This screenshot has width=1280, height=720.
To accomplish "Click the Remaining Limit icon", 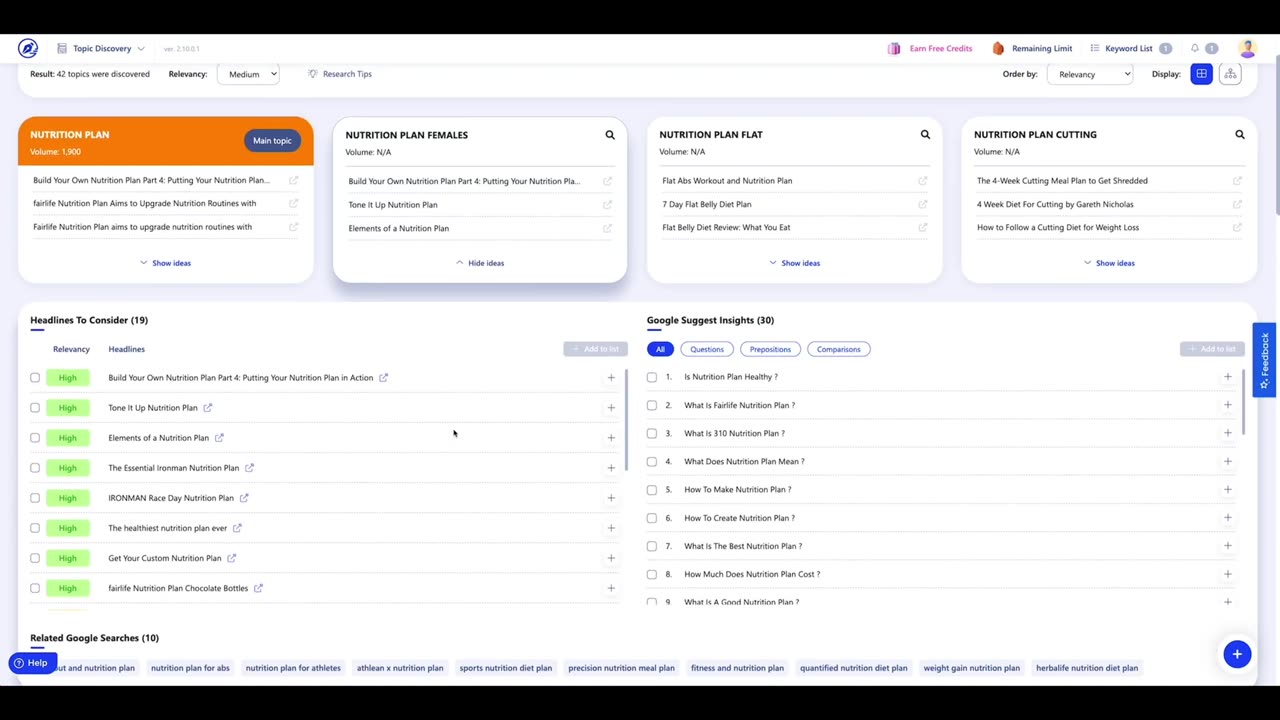I will click(998, 48).
